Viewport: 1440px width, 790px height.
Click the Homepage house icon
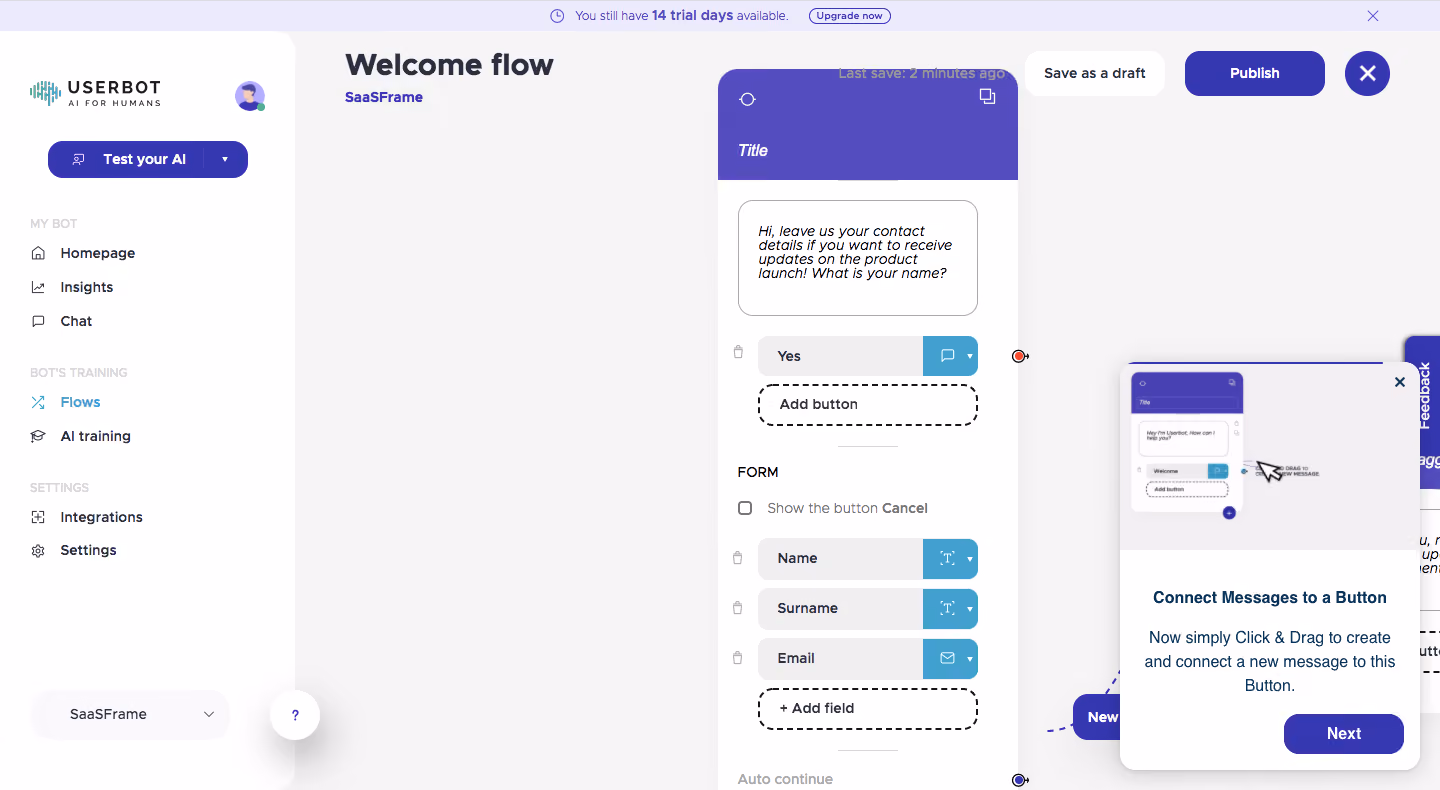pos(38,253)
